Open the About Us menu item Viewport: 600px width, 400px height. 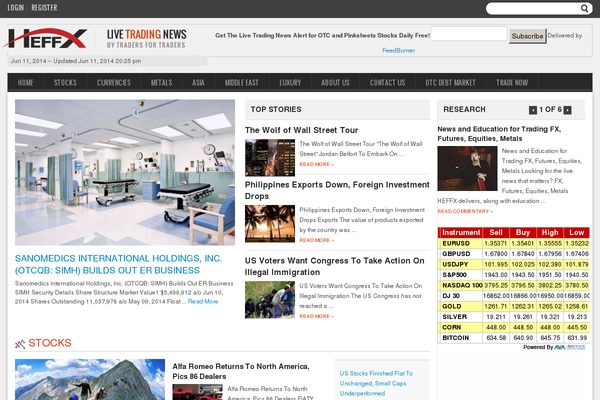335,83
